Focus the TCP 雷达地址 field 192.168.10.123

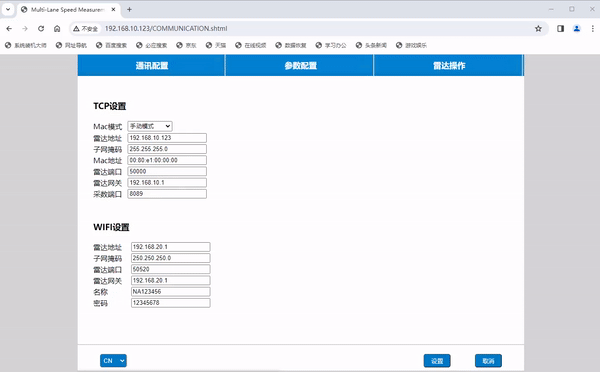[167, 138]
